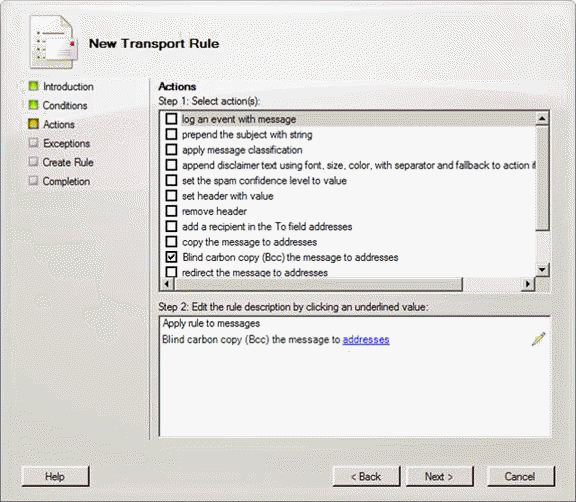Click the Create Rule step indicator icon
This screenshot has width=576, height=502.
[33, 162]
